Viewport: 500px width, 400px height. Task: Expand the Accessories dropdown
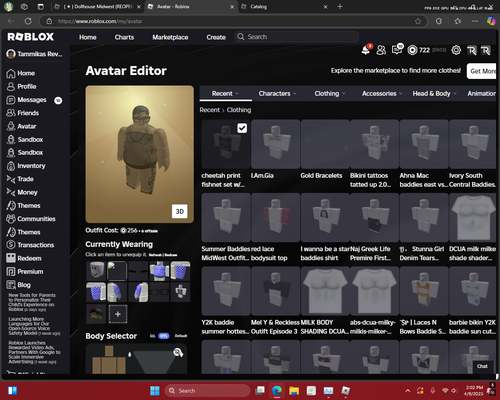(x=382, y=94)
